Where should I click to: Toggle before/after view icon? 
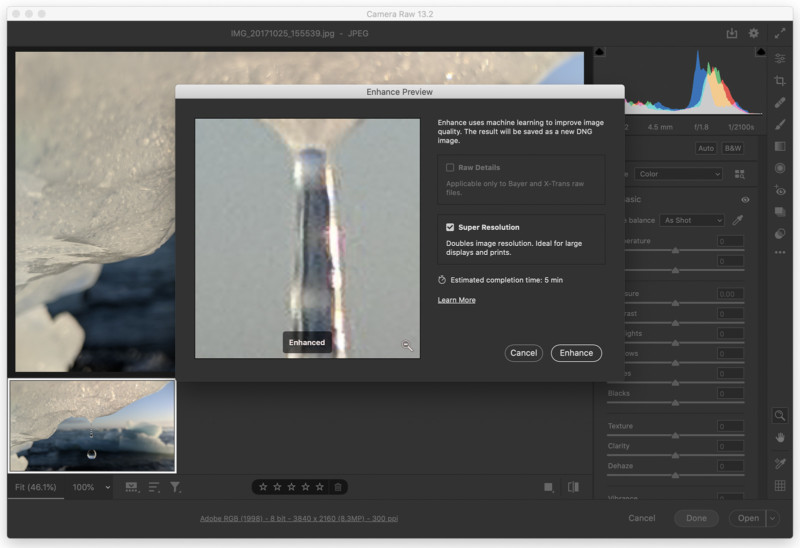click(x=573, y=487)
